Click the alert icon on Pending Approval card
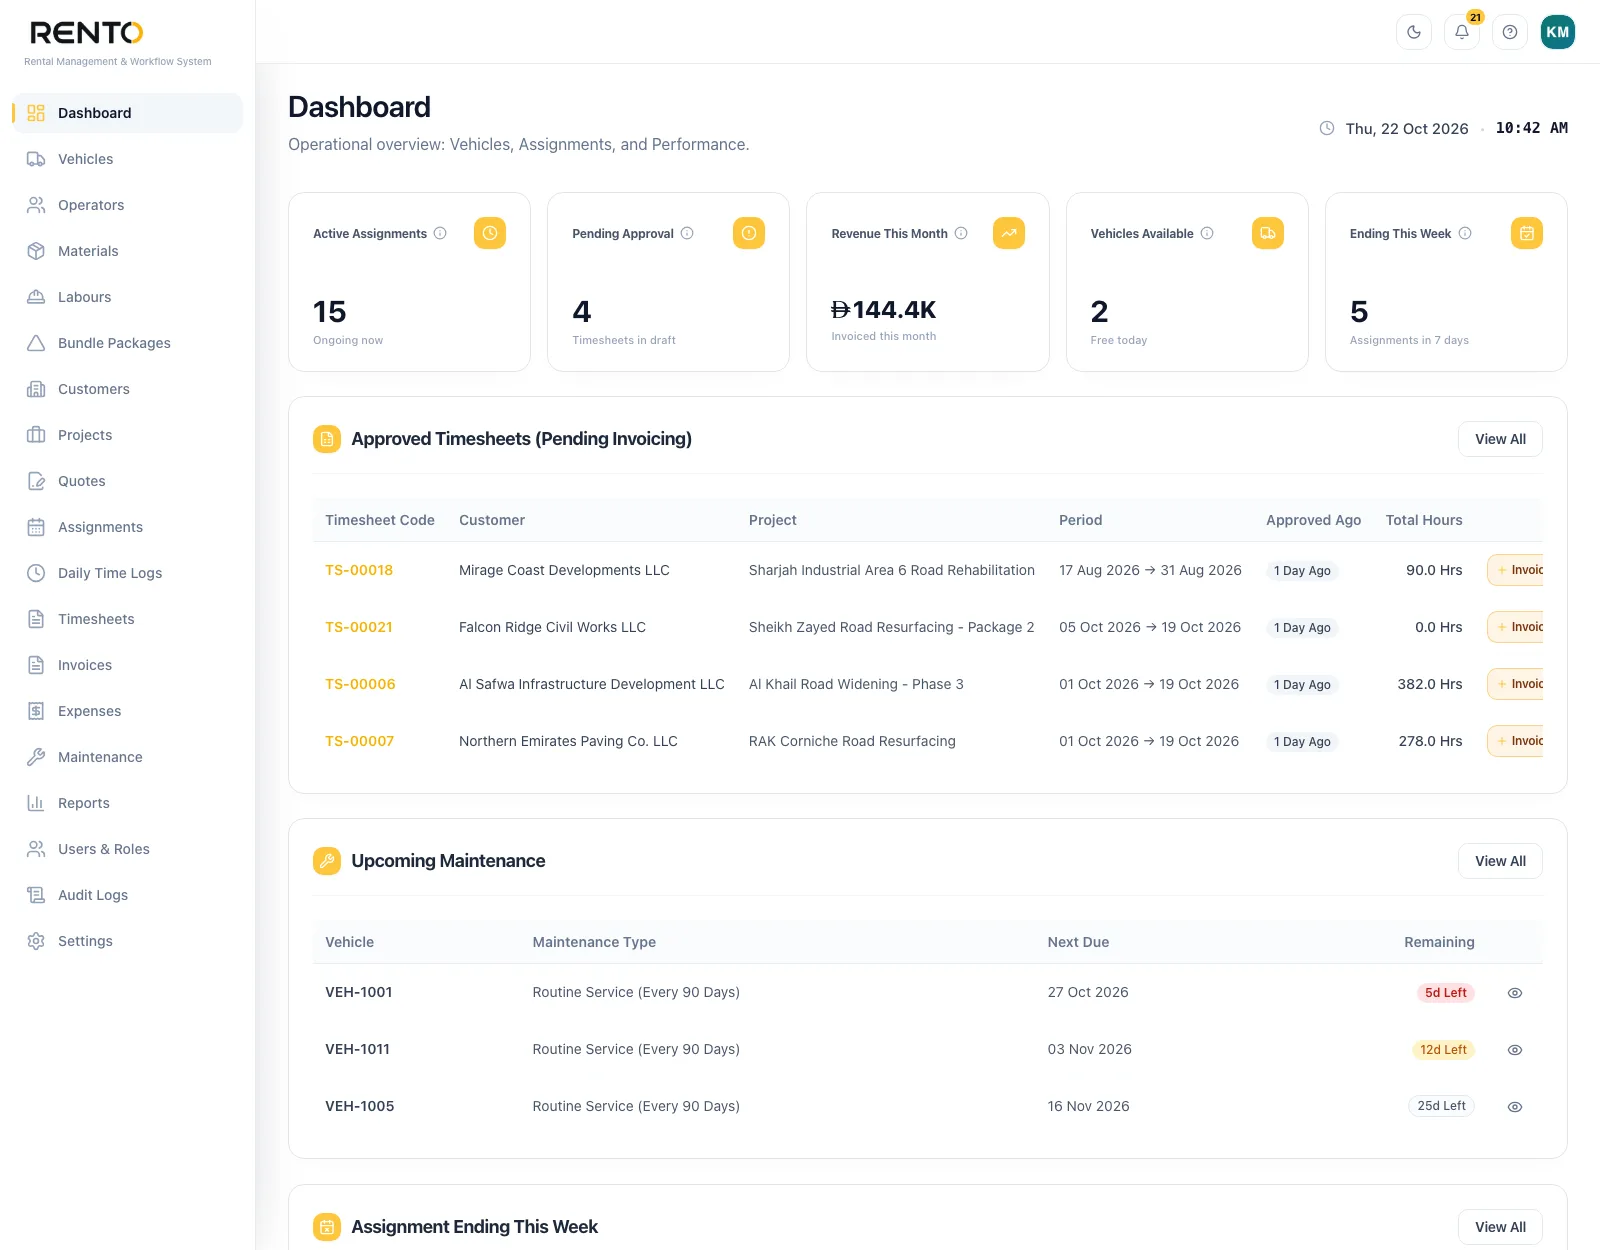 [x=749, y=233]
